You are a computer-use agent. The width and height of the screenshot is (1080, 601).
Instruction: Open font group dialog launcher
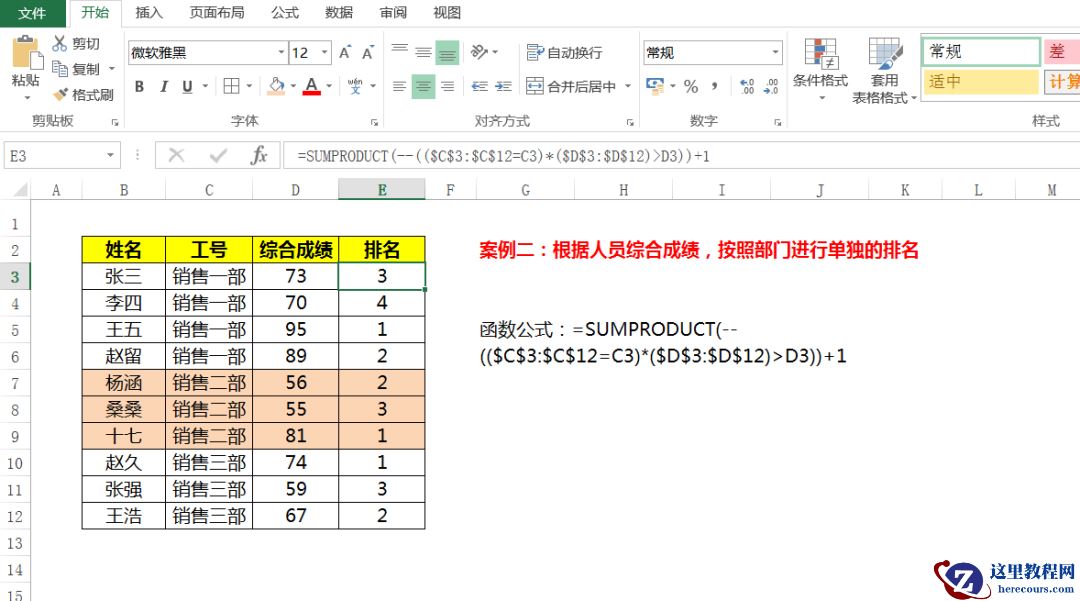tap(374, 123)
